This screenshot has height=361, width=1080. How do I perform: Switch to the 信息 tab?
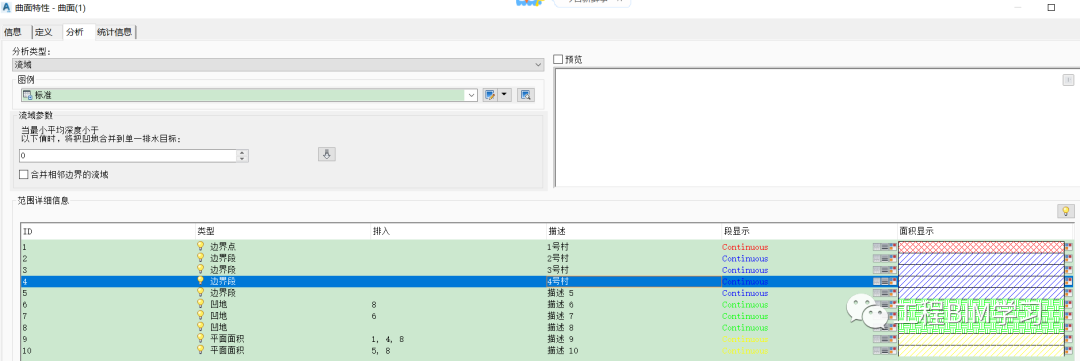click(x=13, y=32)
